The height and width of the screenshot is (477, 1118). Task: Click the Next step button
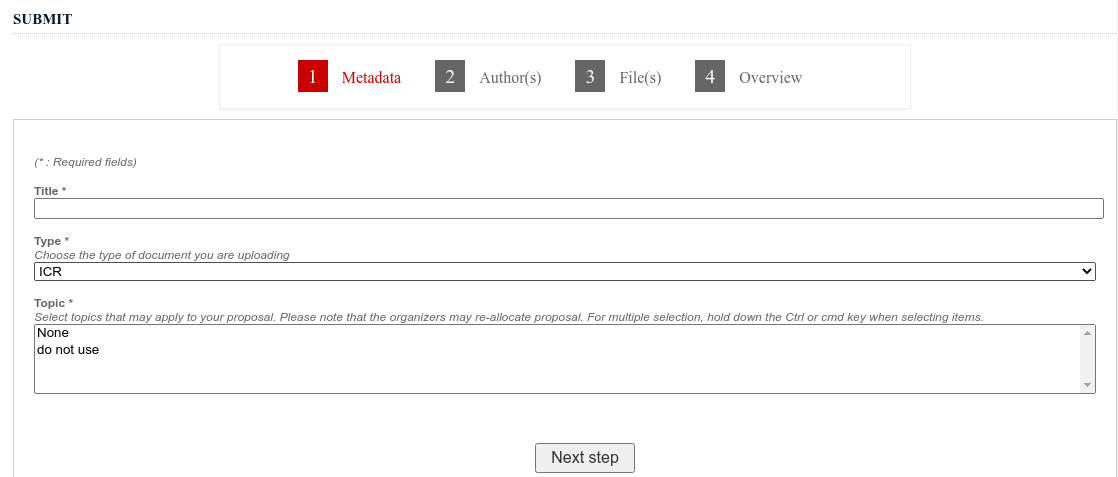(585, 458)
